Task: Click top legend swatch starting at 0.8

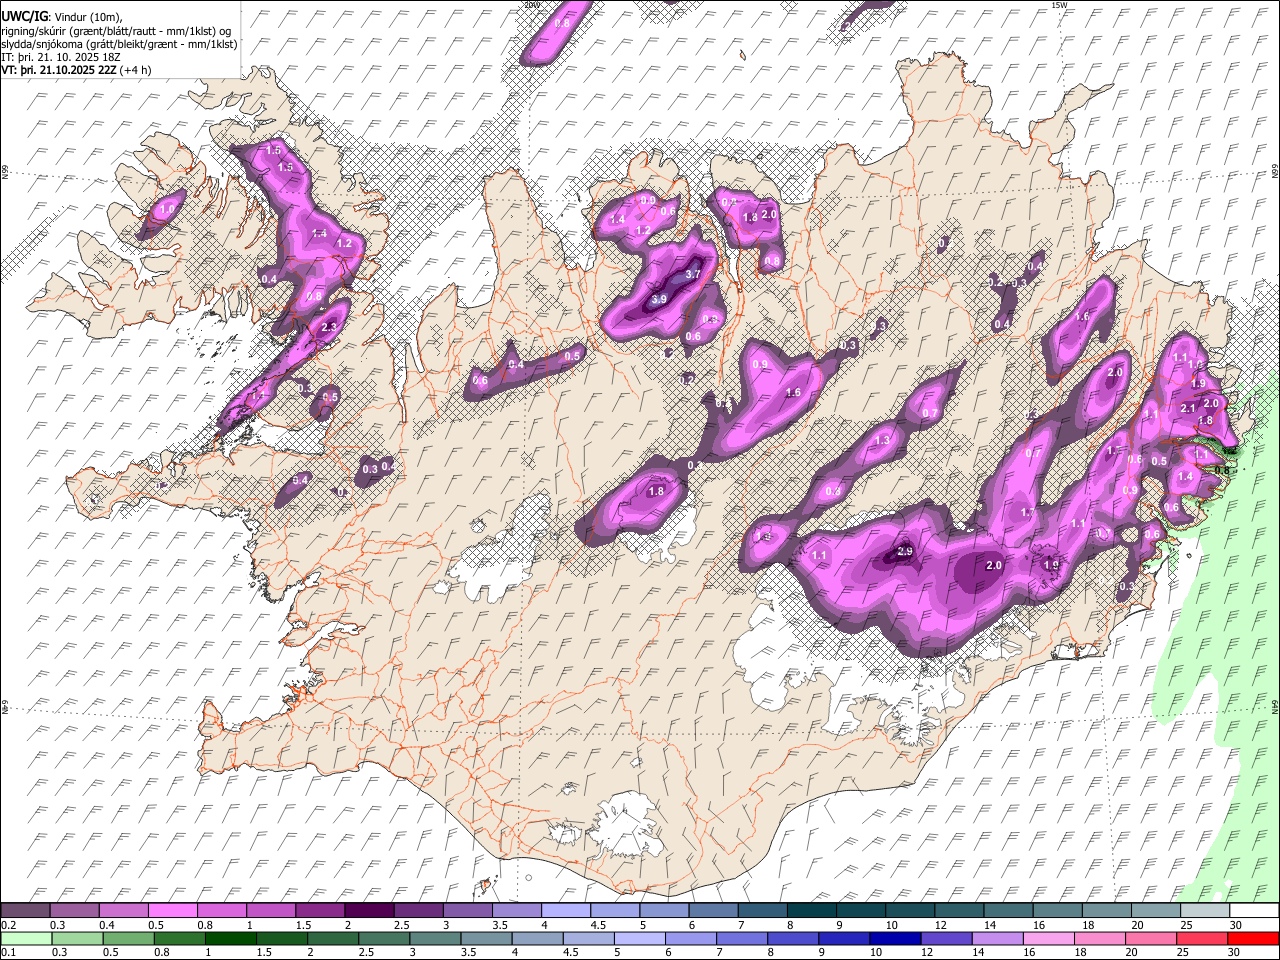Action: tap(221, 911)
